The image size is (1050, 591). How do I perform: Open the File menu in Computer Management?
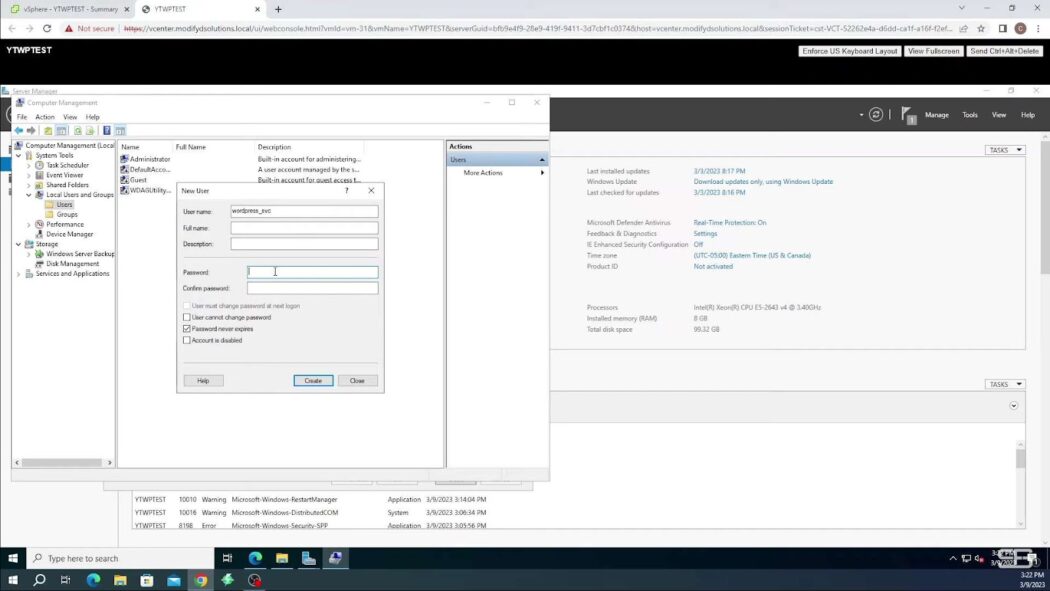(22, 117)
